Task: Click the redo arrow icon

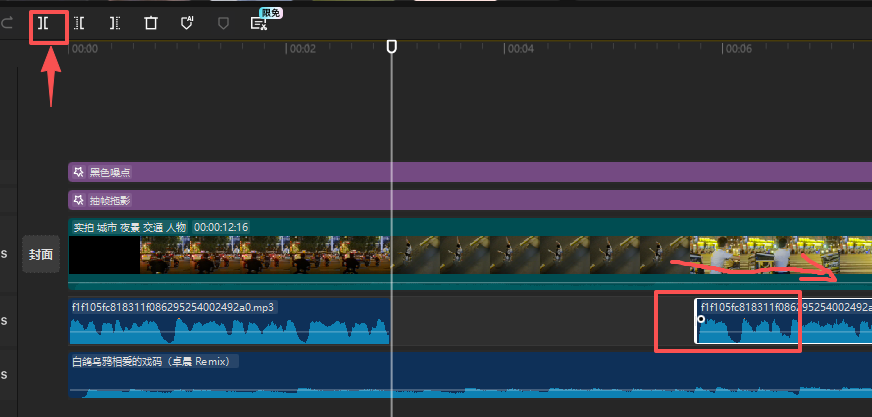Action: pos(8,23)
